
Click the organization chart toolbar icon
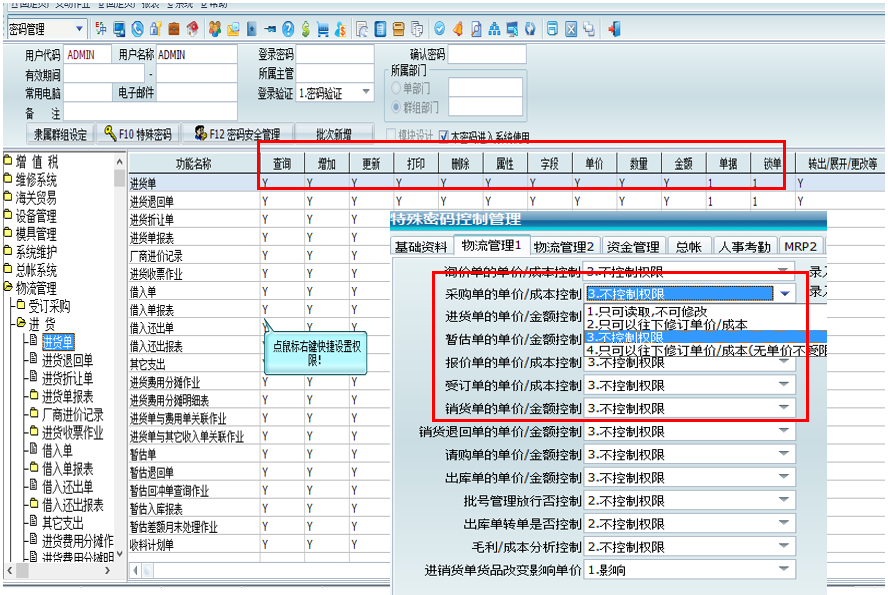(x=494, y=28)
